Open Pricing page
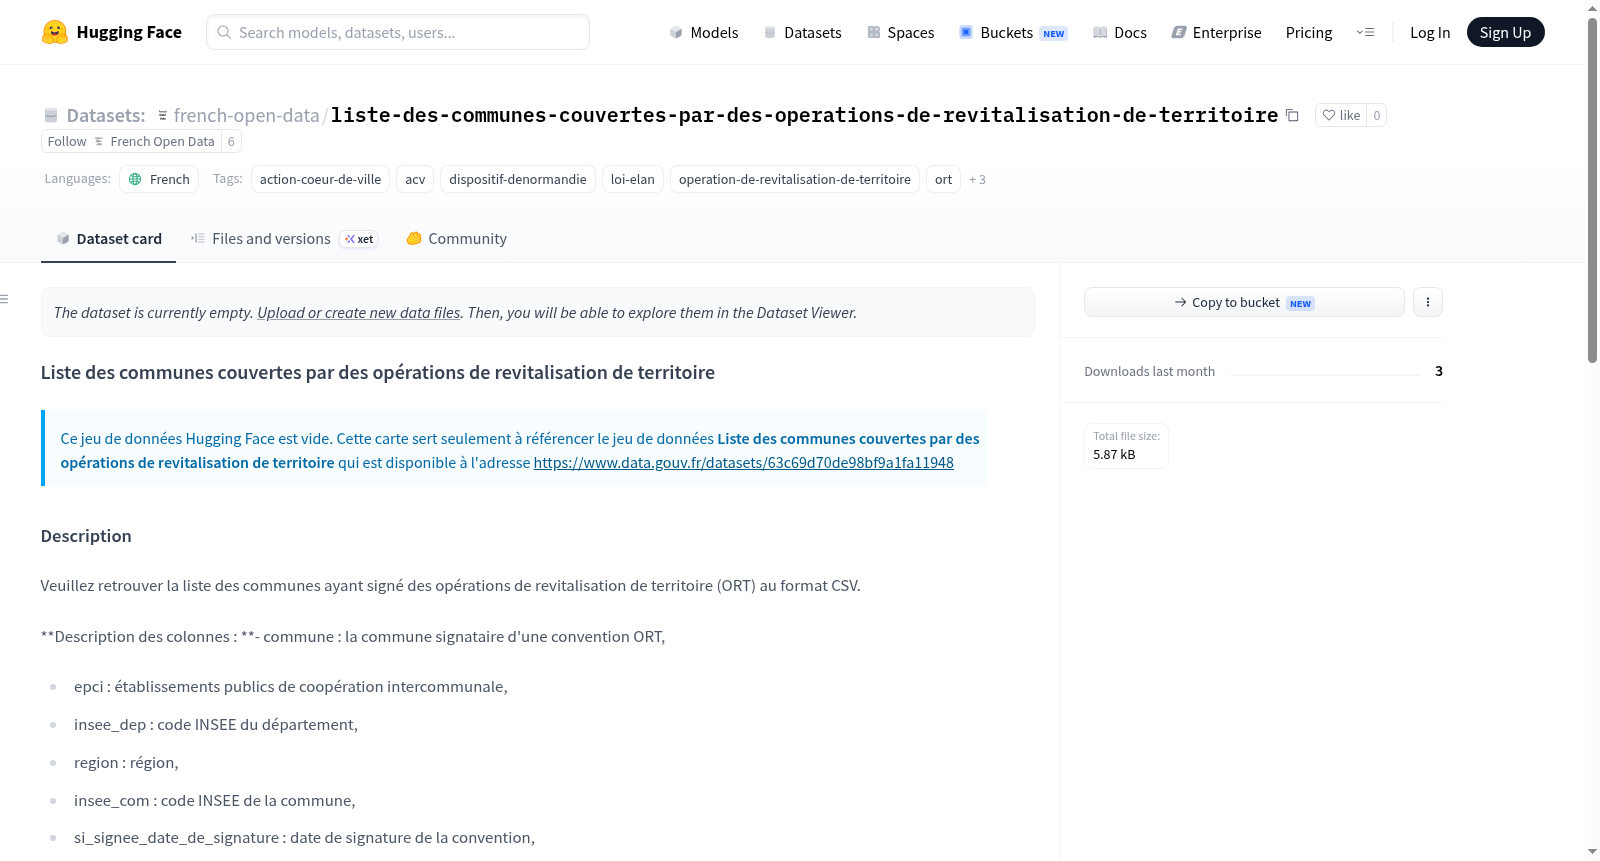The image size is (1600, 861). pos(1309,32)
